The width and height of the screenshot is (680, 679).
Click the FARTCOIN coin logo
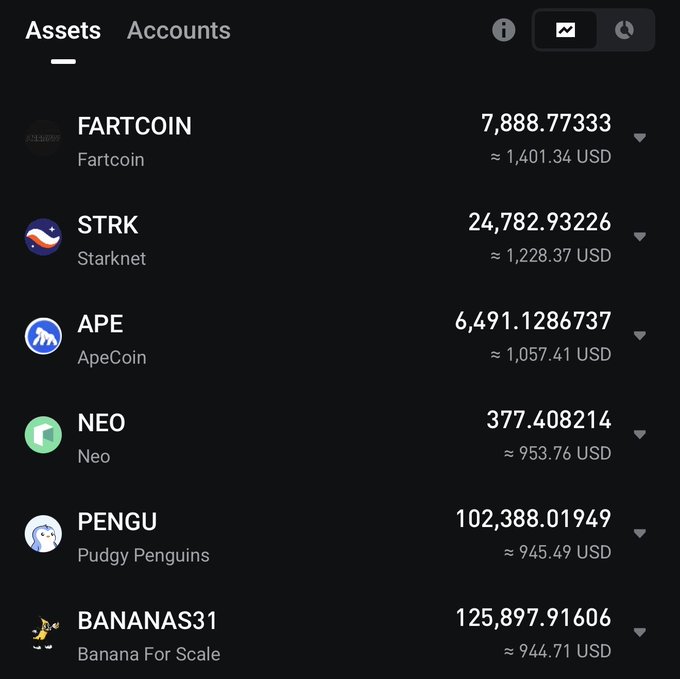[x=43, y=138]
